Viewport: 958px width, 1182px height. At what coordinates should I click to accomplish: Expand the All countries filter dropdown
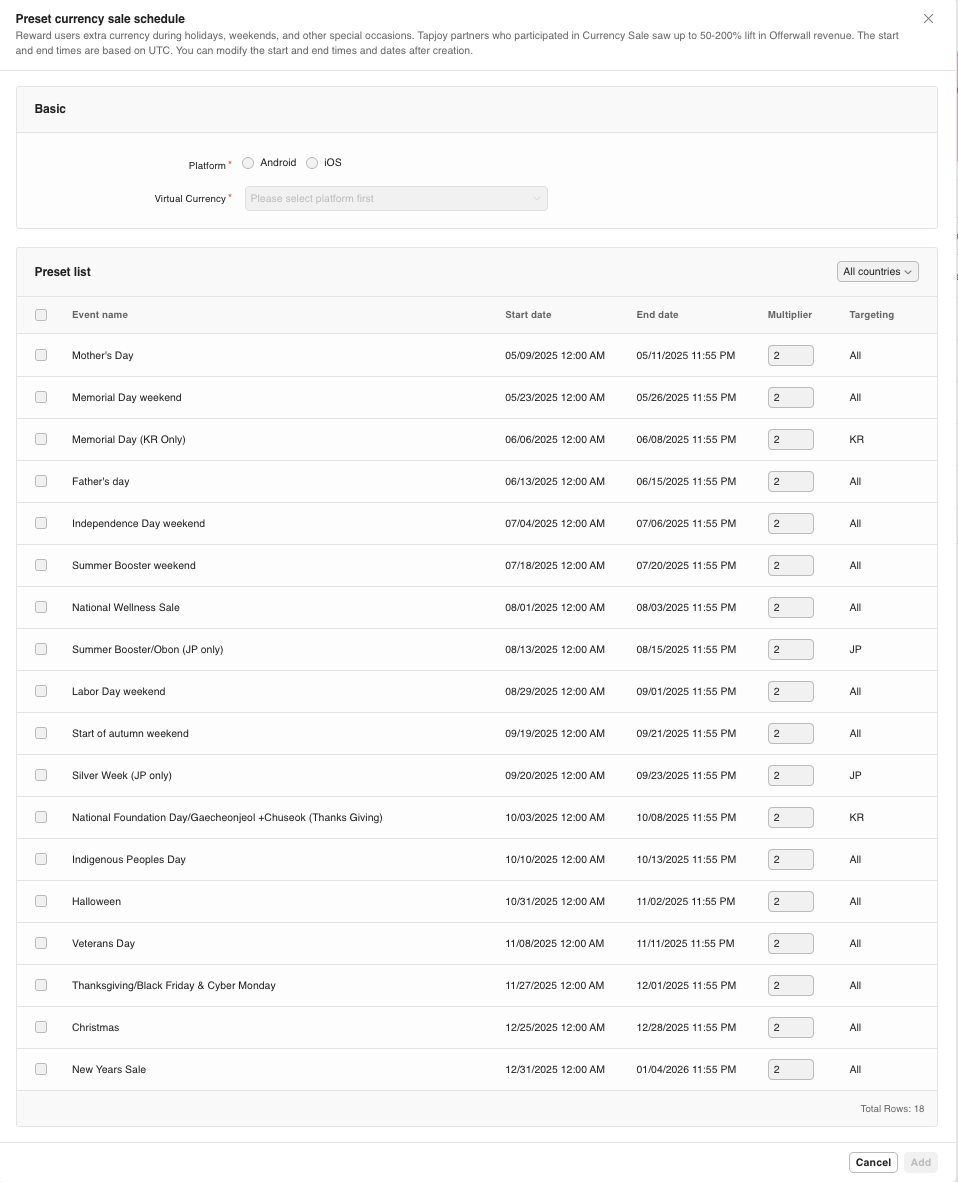tap(877, 272)
